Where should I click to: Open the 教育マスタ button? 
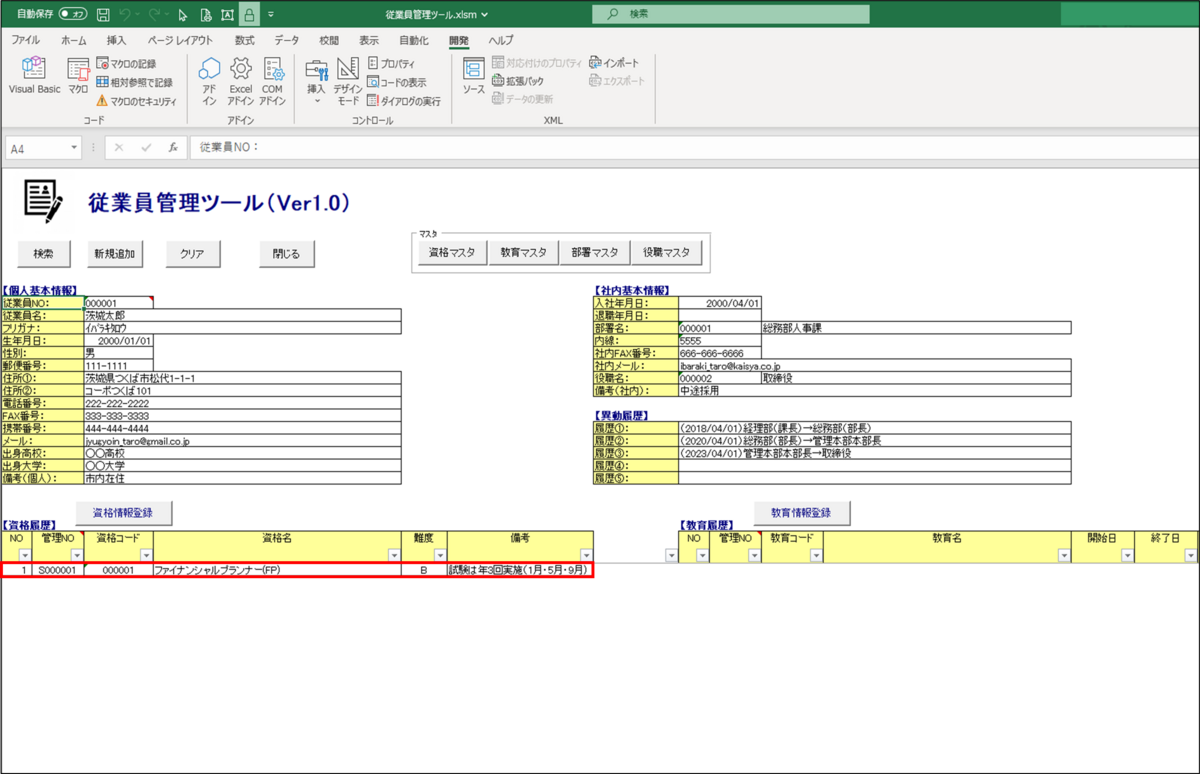pos(523,253)
